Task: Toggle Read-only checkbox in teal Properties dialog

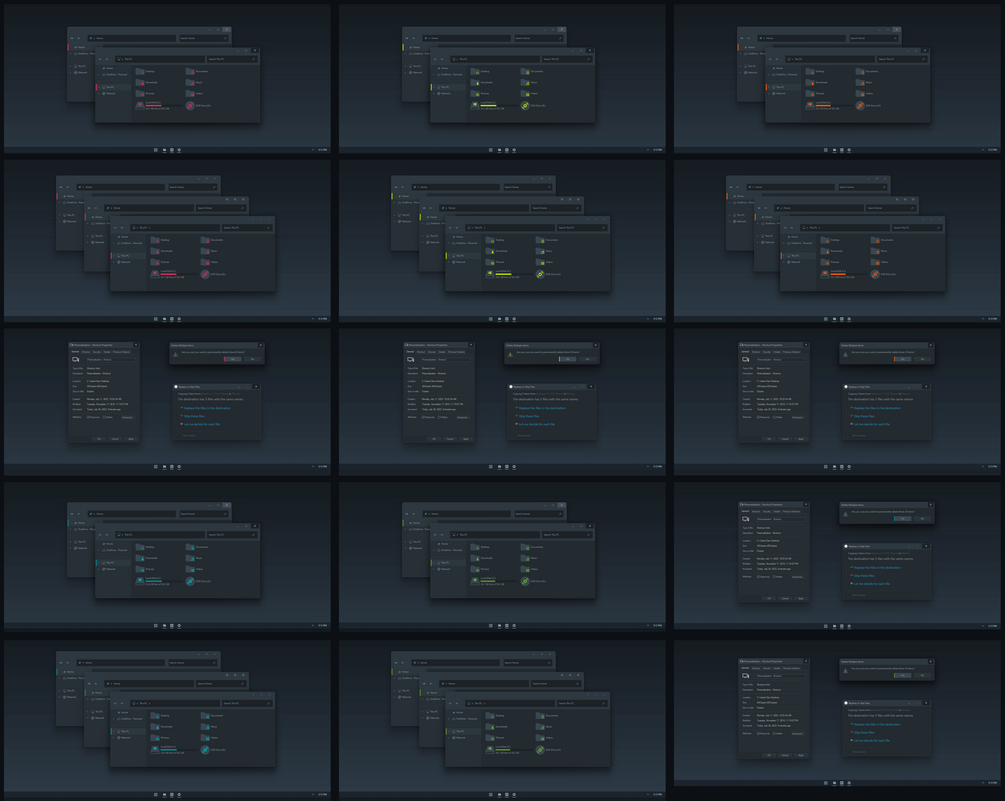Action: click(x=758, y=577)
